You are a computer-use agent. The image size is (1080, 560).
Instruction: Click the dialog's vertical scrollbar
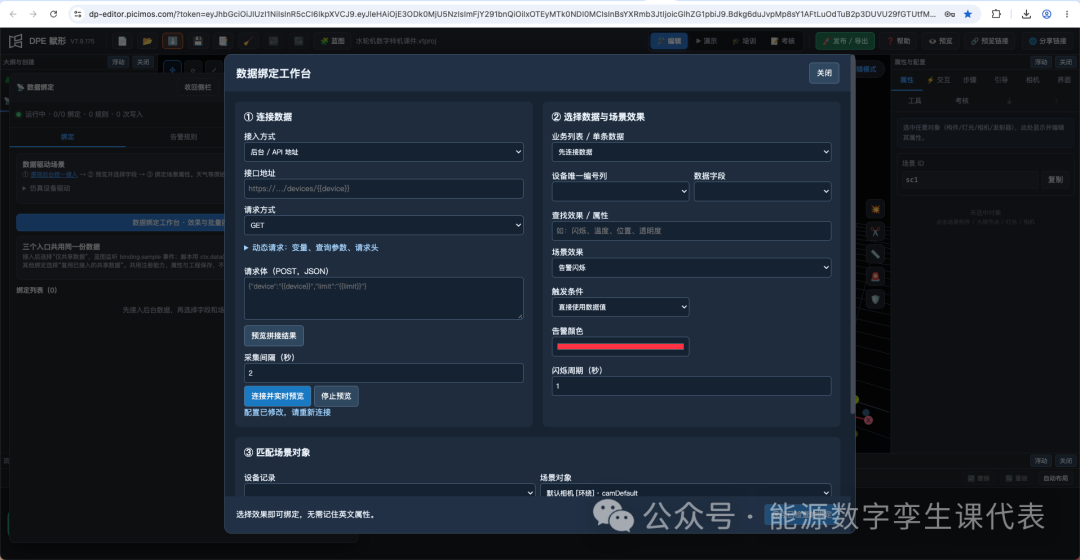(852, 234)
